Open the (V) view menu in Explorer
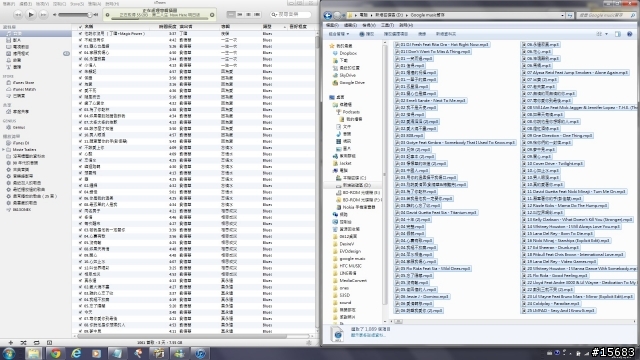The image size is (640, 360). click(369, 25)
